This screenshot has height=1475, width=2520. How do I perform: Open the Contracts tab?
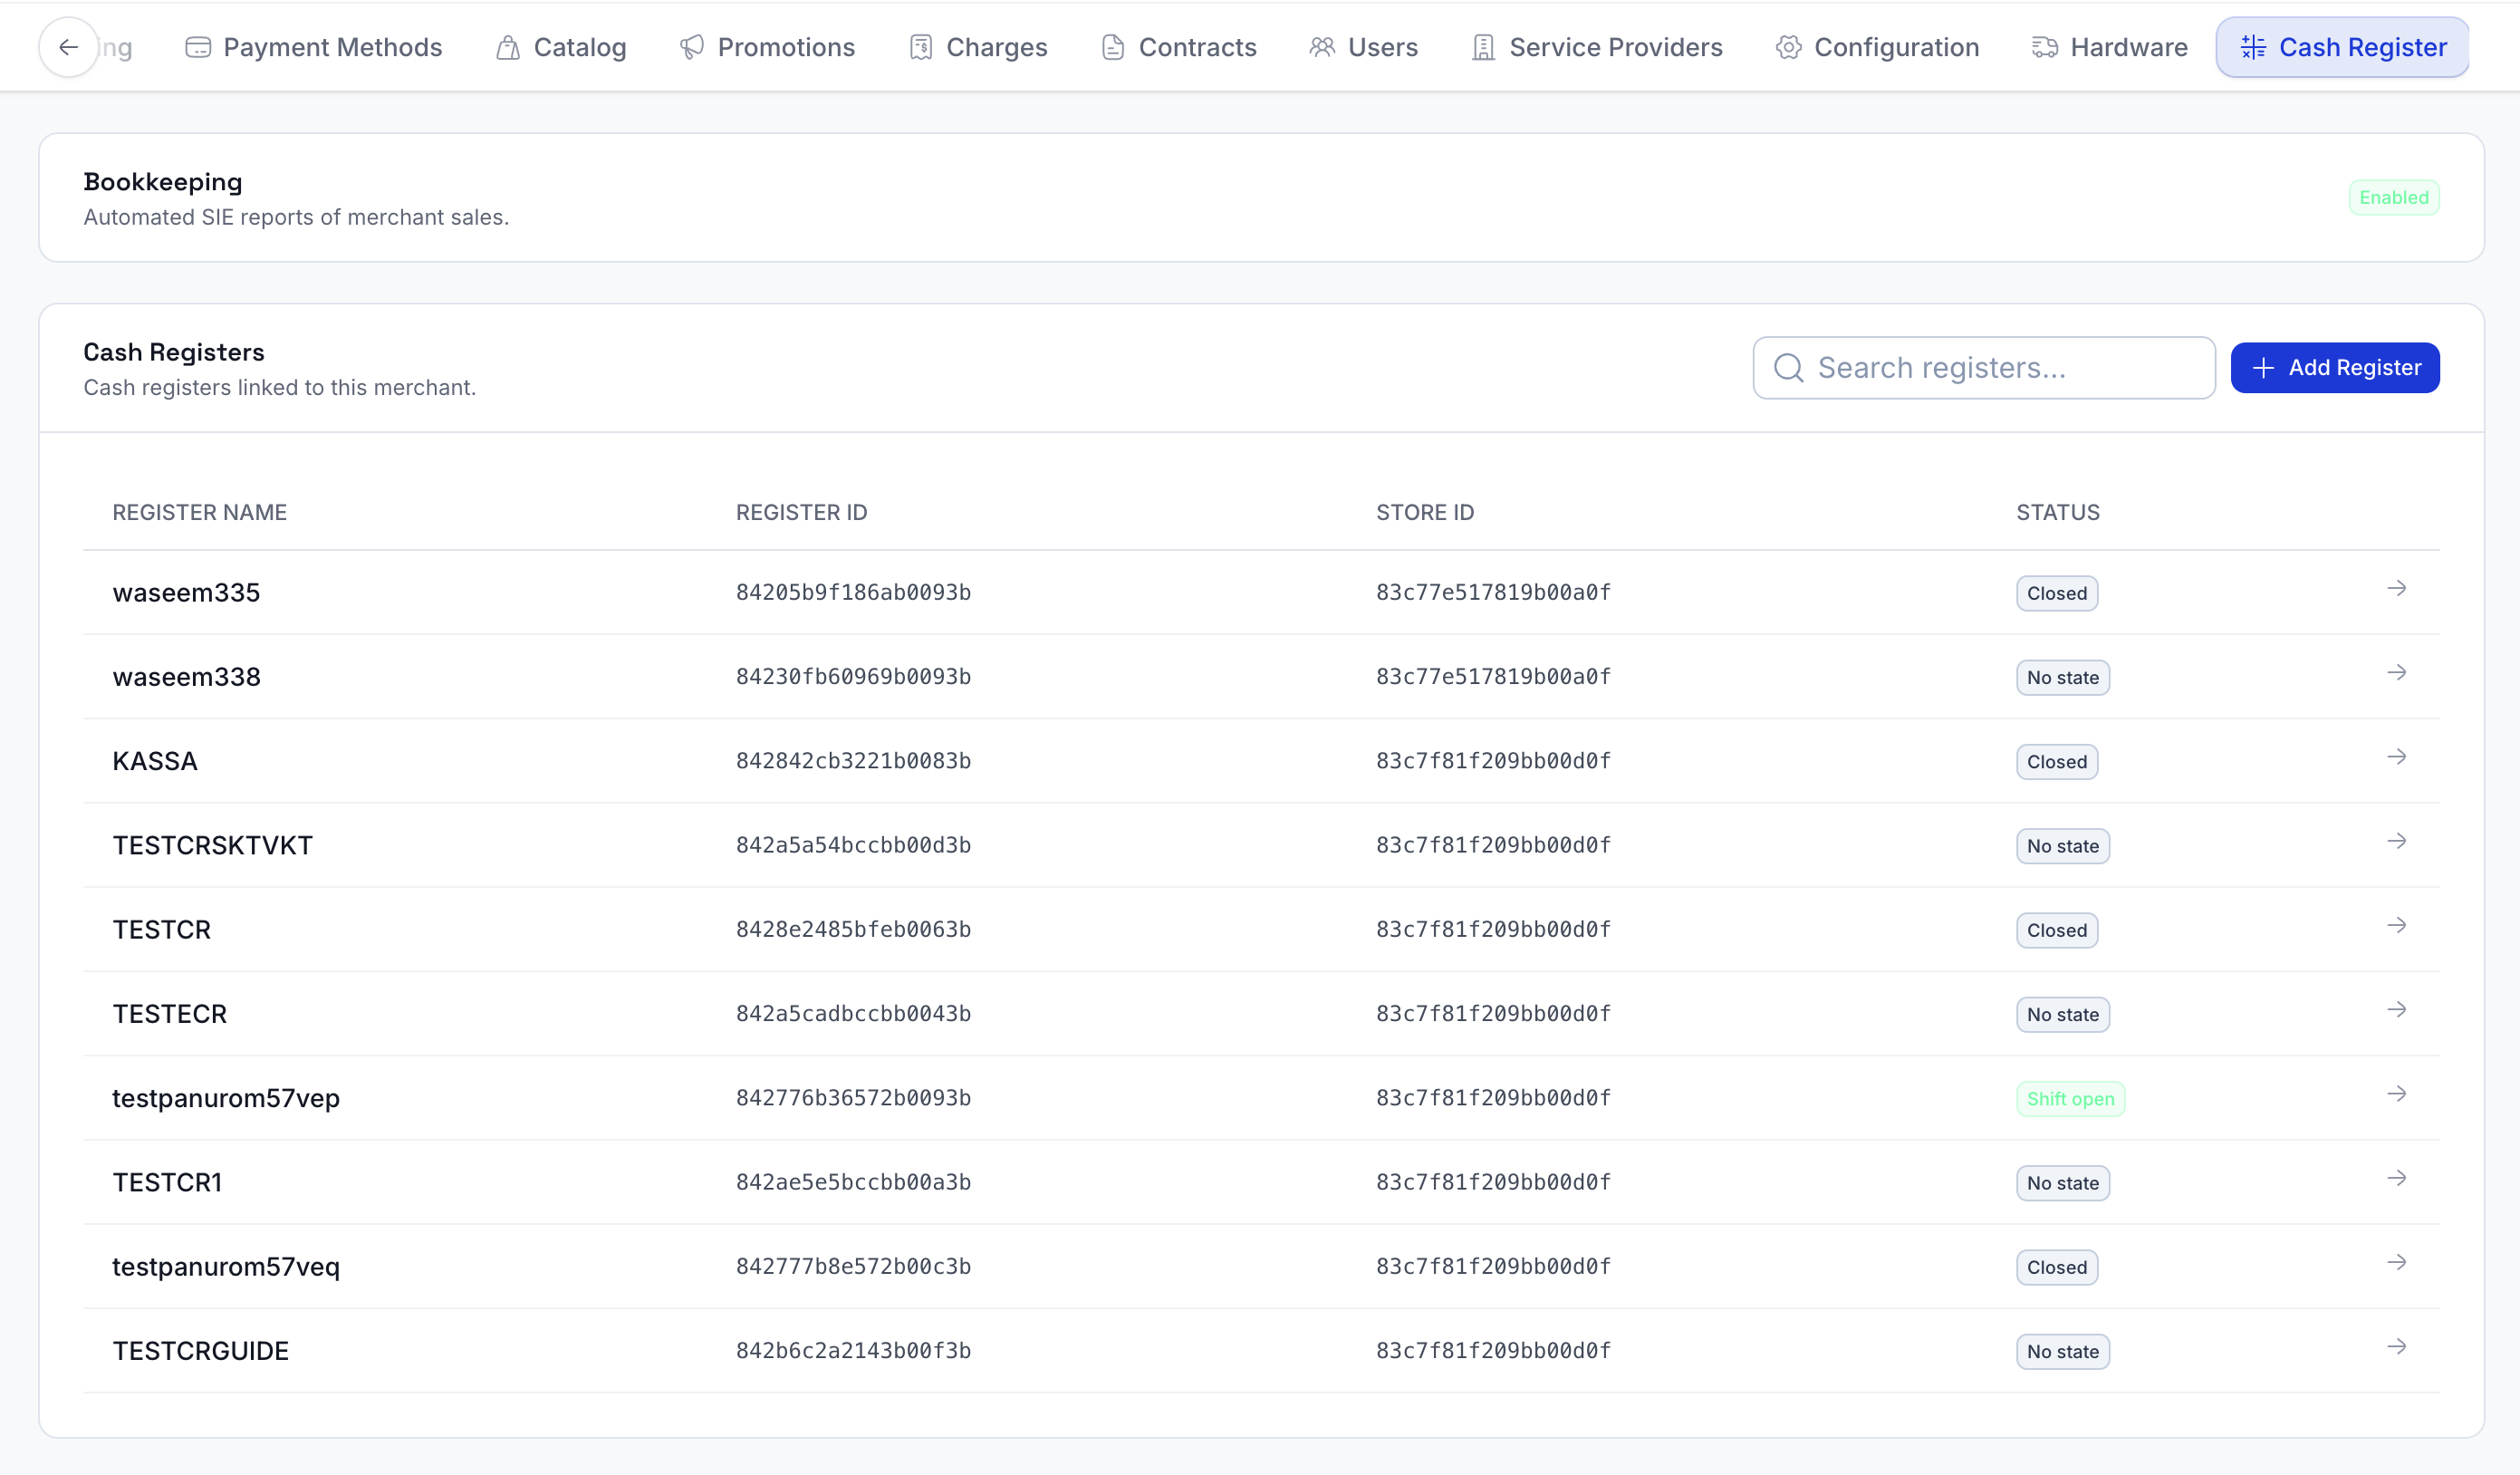tap(1178, 47)
